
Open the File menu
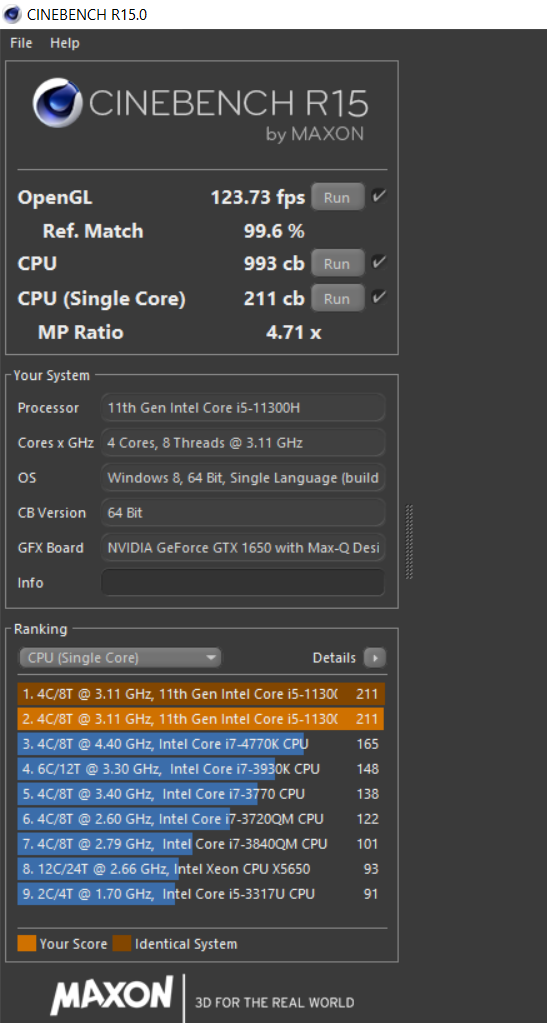tap(21, 43)
